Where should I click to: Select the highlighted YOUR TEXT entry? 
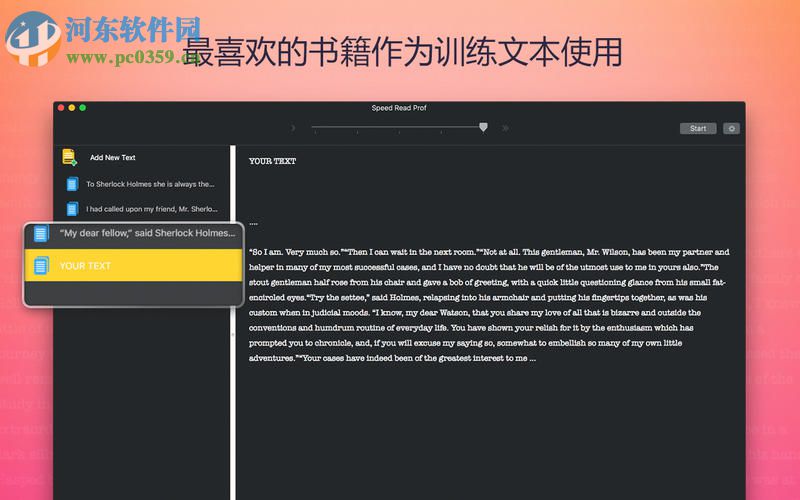(134, 265)
